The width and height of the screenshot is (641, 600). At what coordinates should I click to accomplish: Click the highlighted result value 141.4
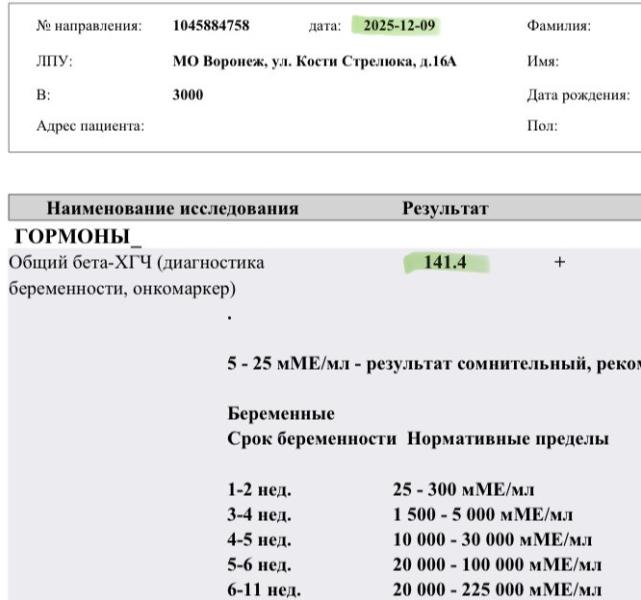pos(447,263)
